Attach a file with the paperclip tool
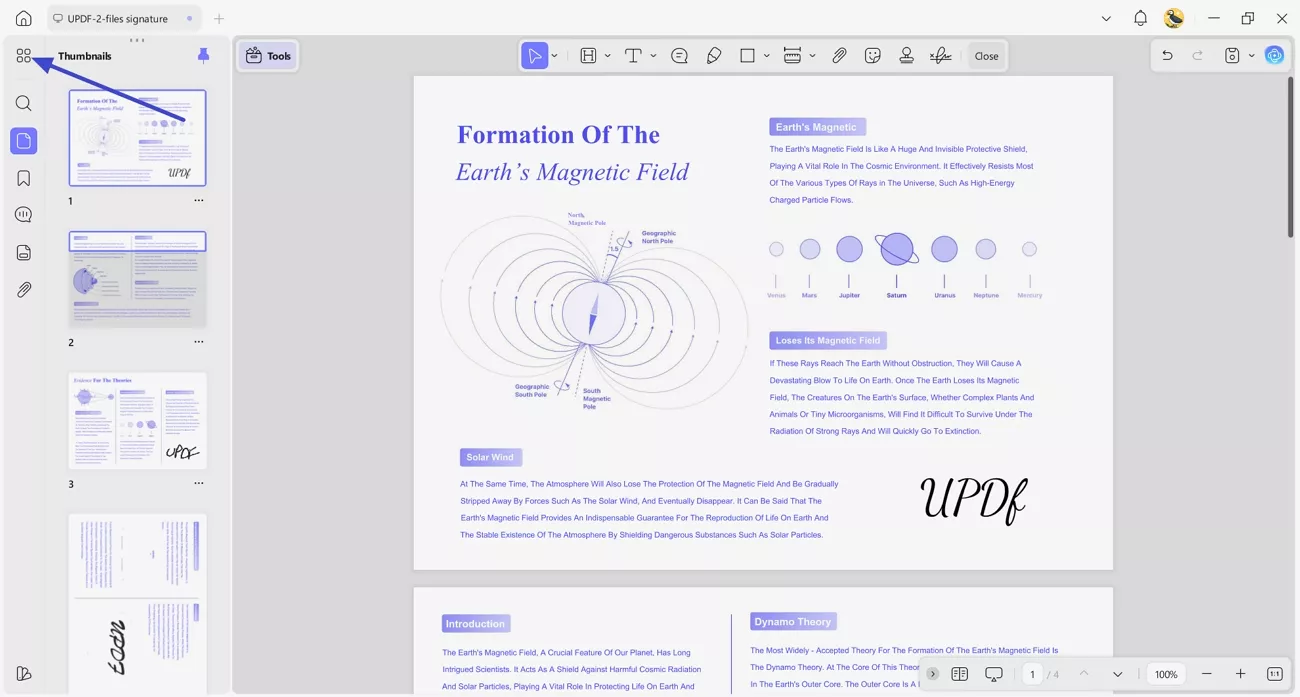The width and height of the screenshot is (1300, 697). pos(839,55)
